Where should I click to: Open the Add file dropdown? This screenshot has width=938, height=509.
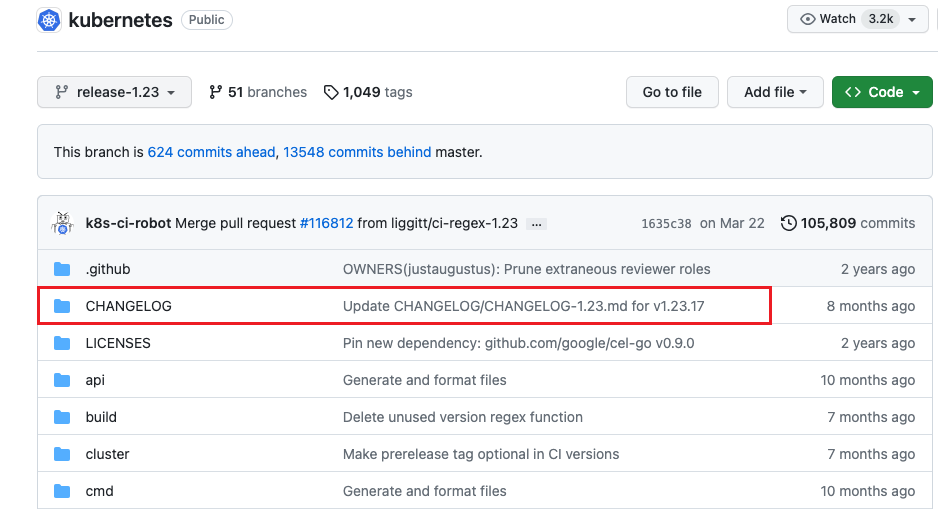pyautogui.click(x=775, y=92)
